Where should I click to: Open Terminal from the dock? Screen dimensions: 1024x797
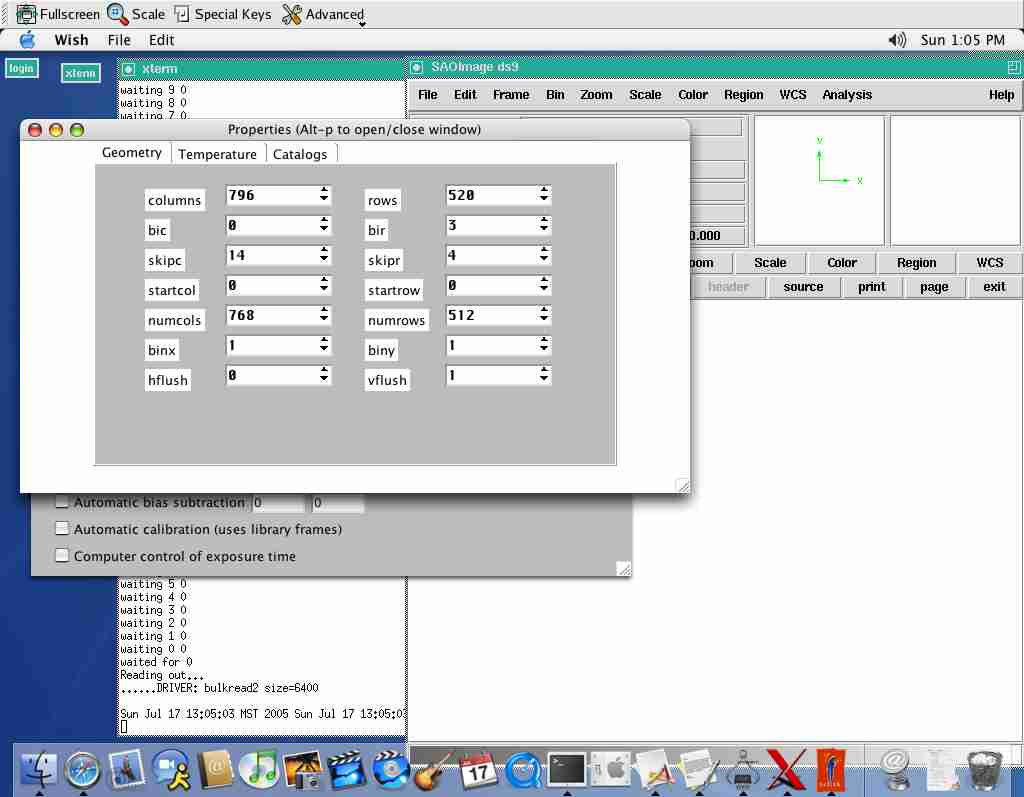click(x=566, y=769)
